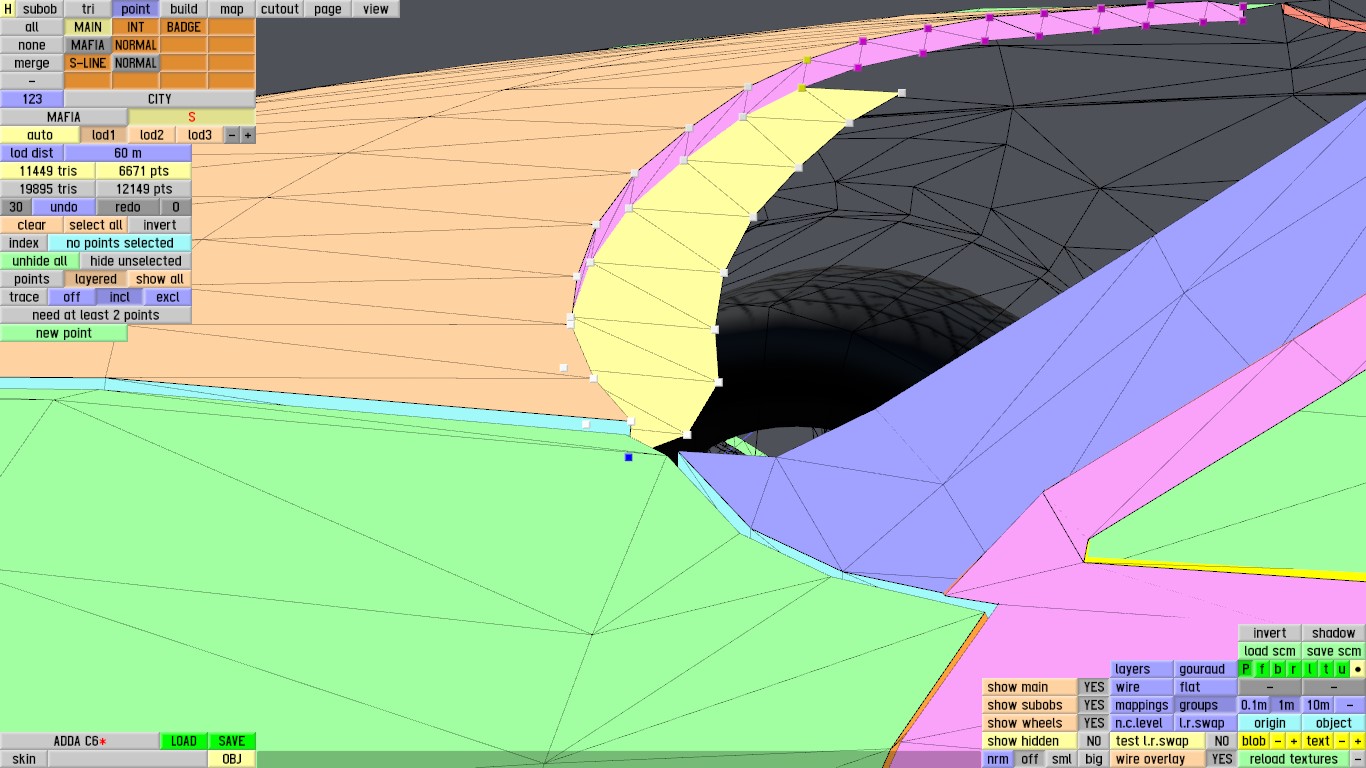Click select all points
1366x768 pixels.
pyautogui.click(x=96, y=225)
